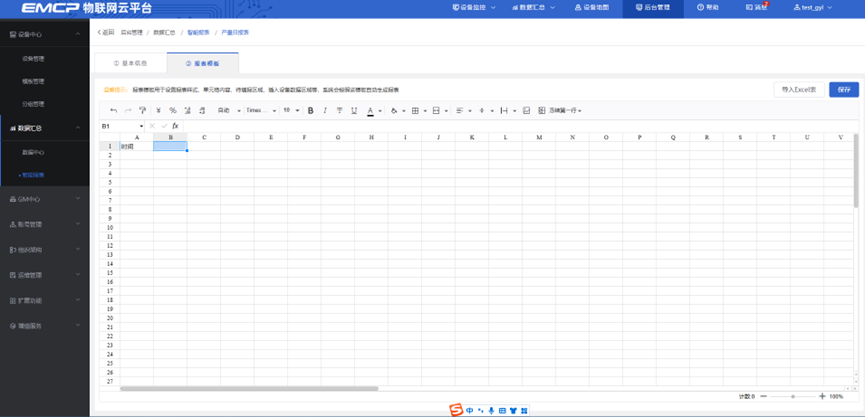Expand the 增值服务 sidebar section

point(45,326)
